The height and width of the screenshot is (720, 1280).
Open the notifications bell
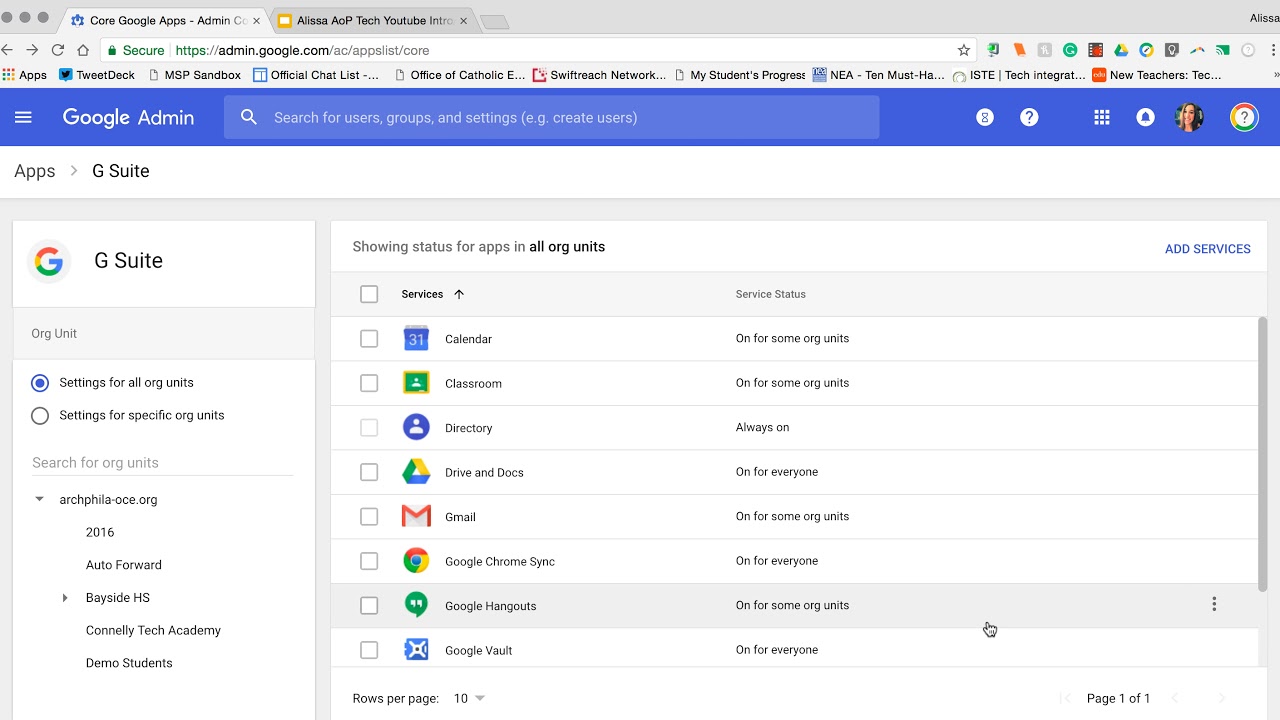(1146, 117)
